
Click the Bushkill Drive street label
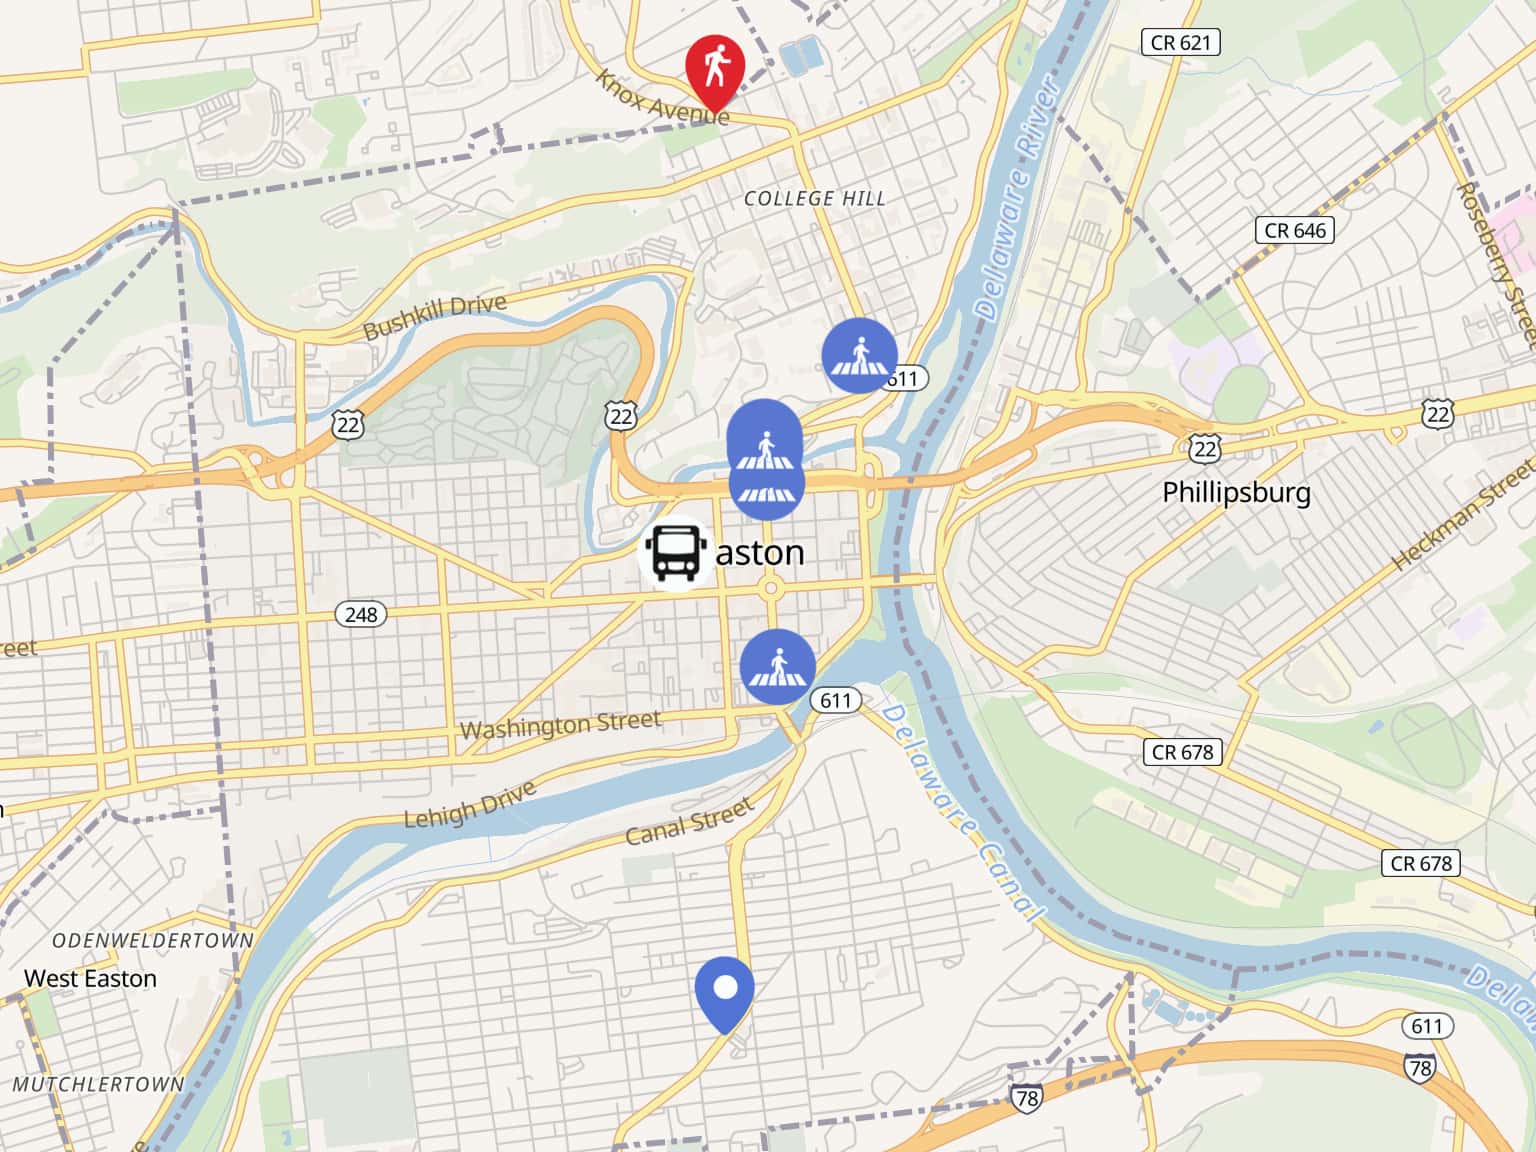[435, 316]
